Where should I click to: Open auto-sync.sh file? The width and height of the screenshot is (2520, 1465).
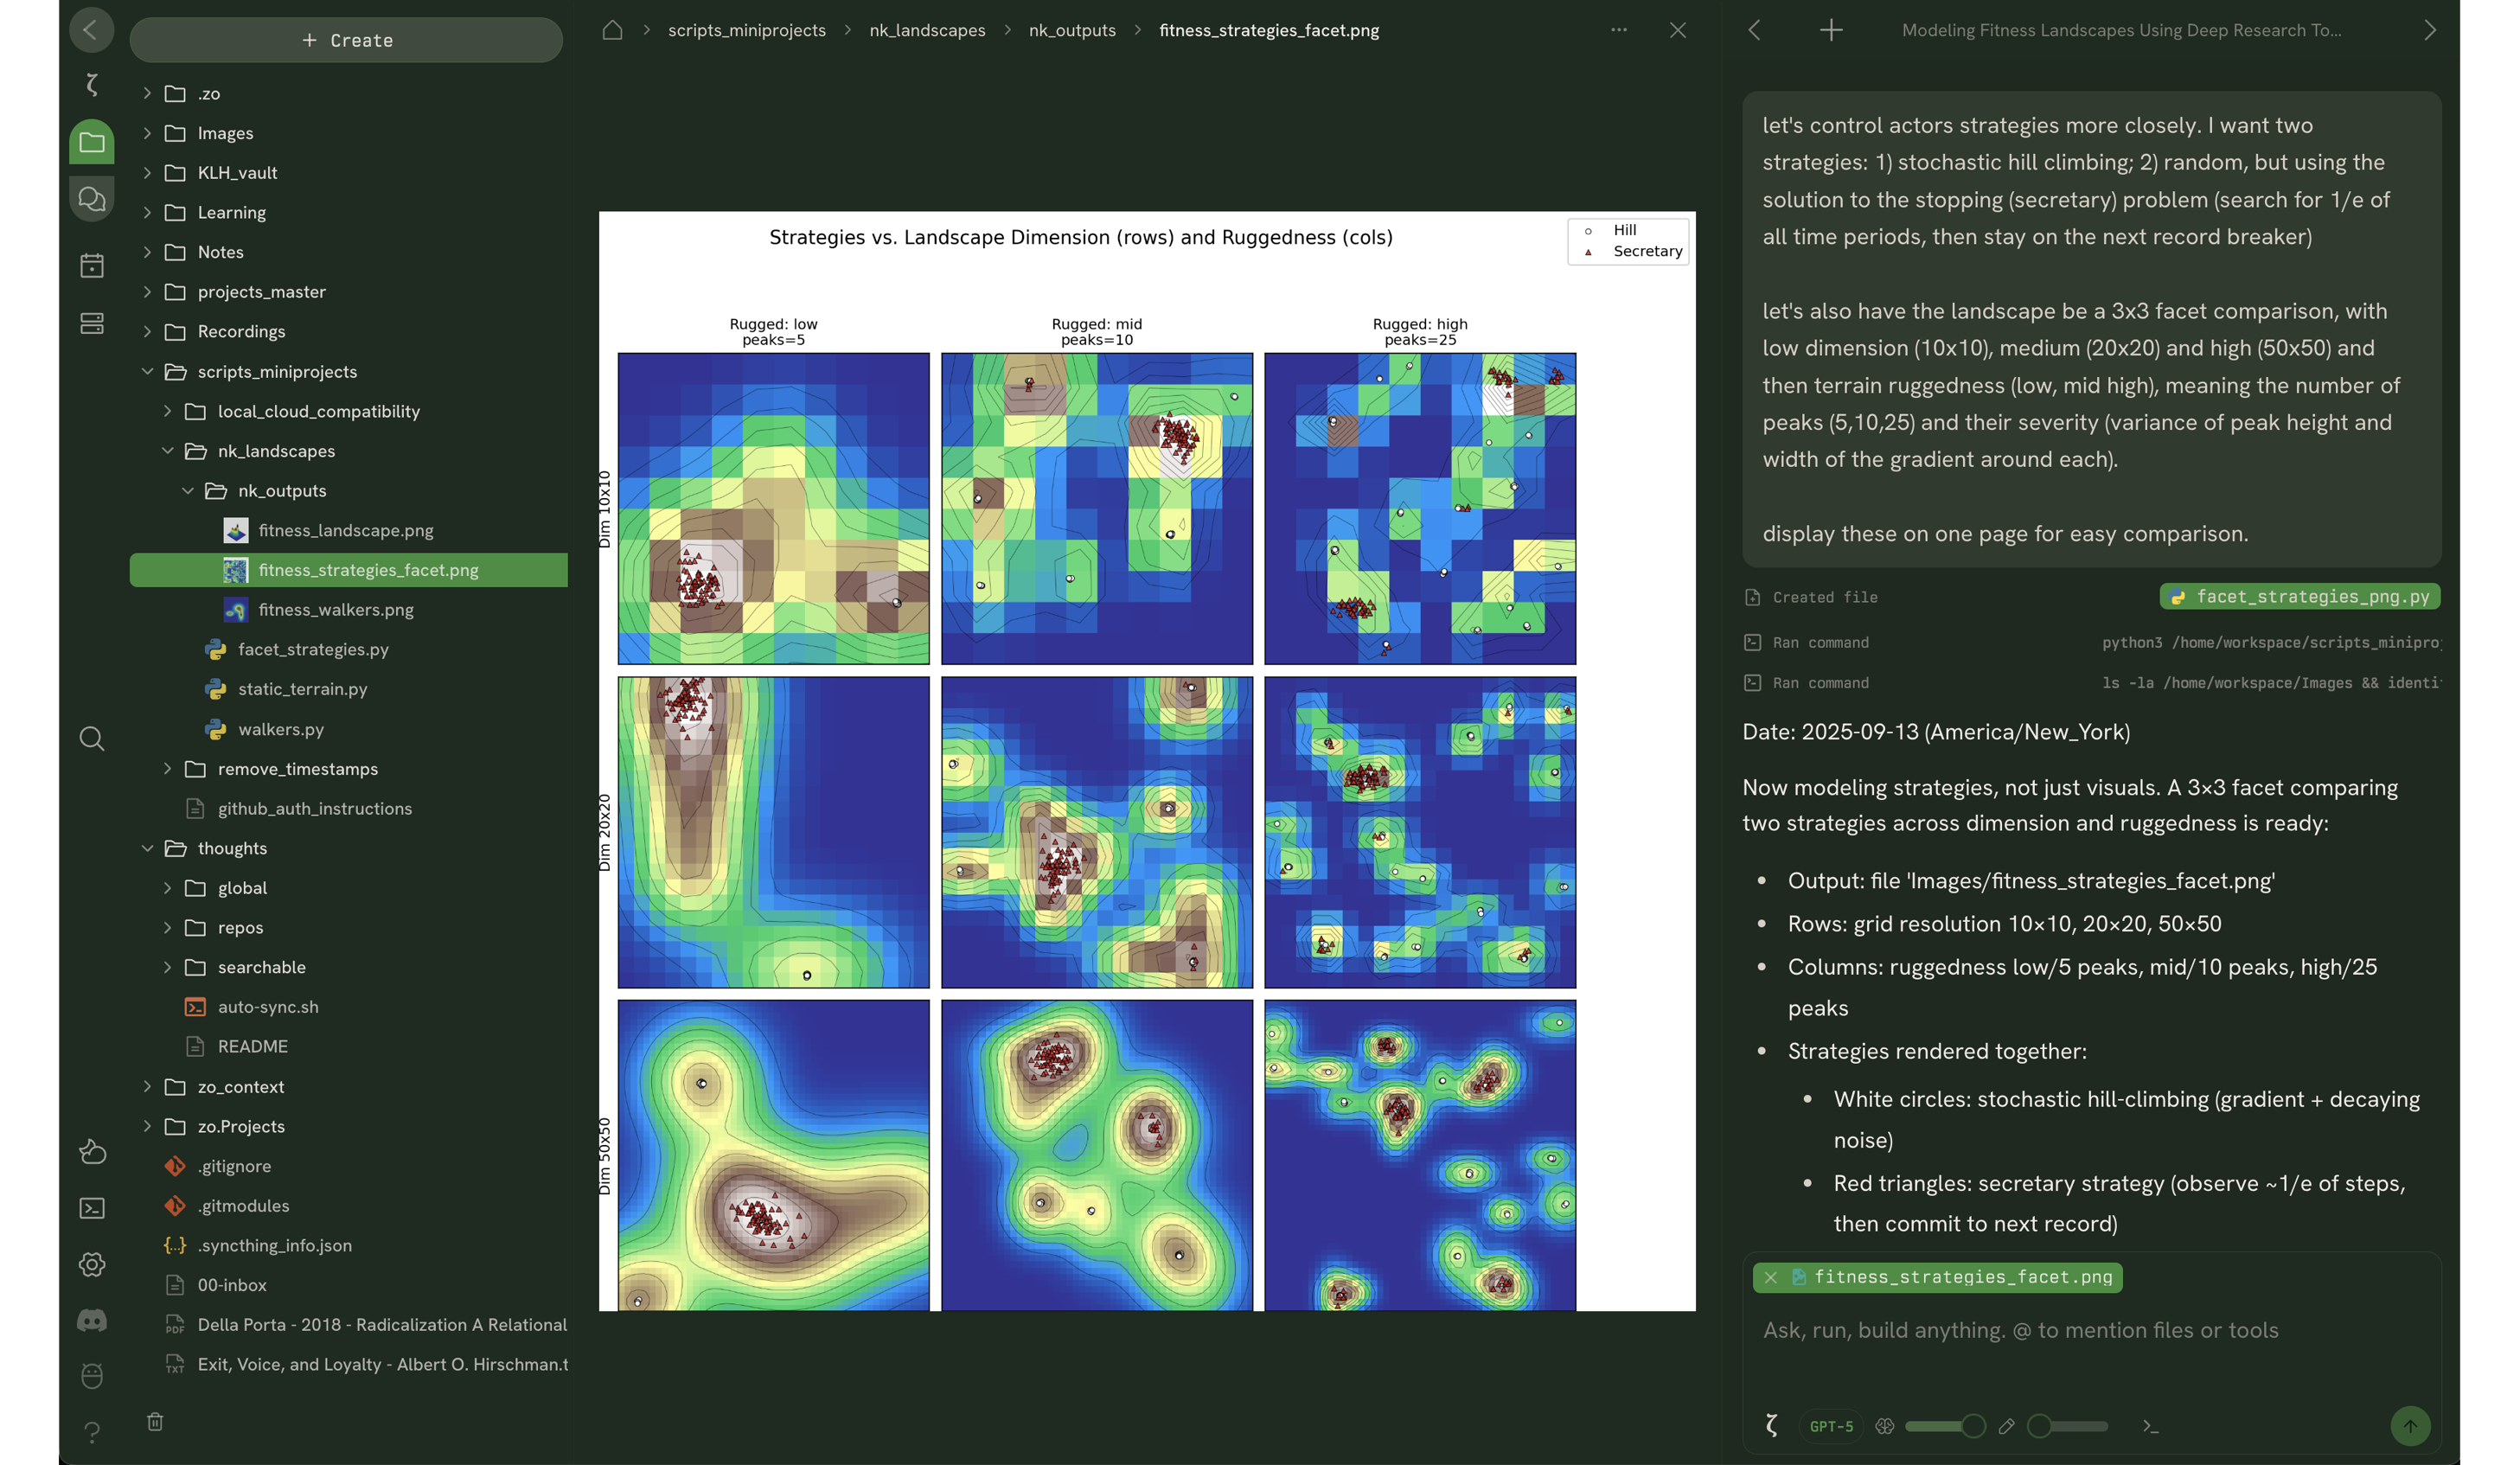coord(268,1006)
